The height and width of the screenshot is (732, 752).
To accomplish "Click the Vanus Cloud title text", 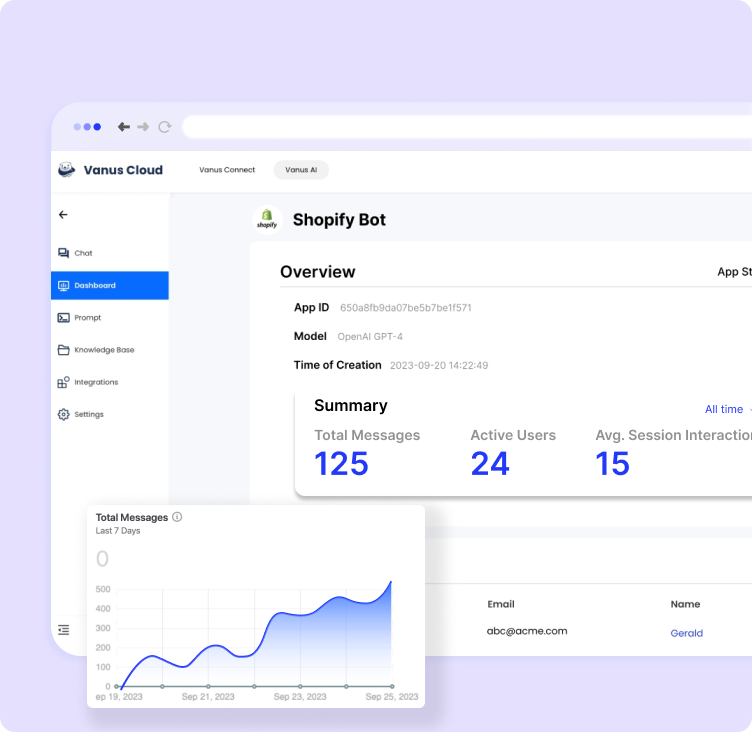I will (123, 170).
